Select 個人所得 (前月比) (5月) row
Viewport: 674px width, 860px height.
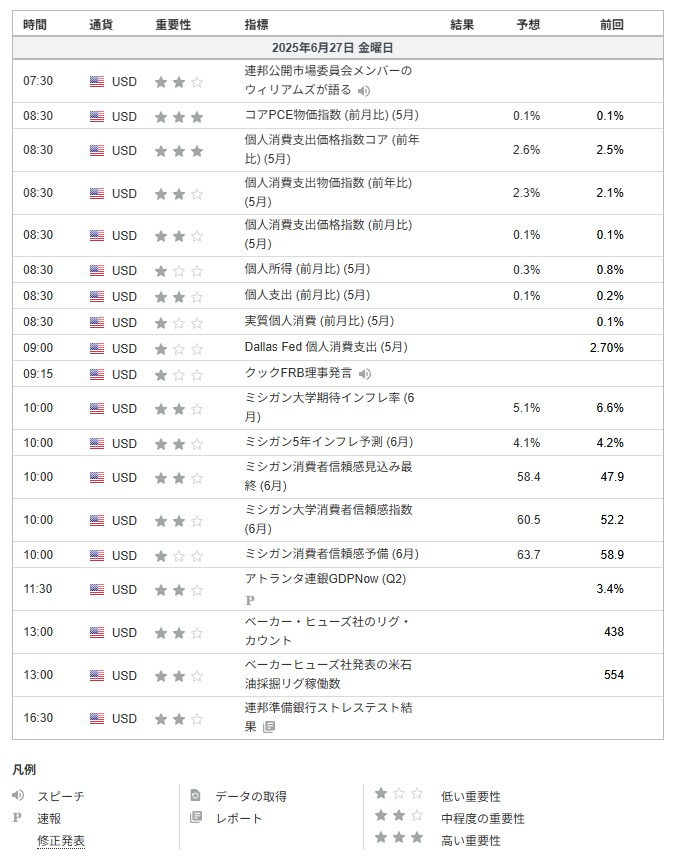337,270
